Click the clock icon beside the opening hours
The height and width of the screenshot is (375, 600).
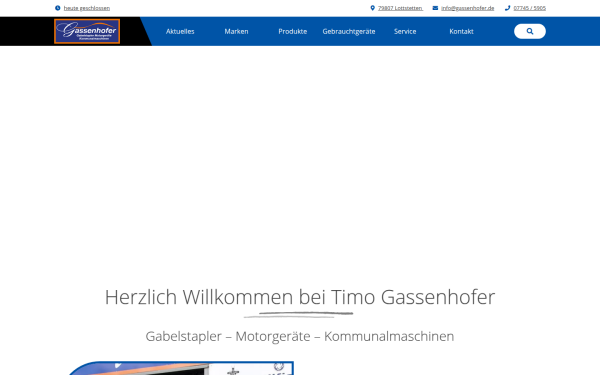click(58, 8)
